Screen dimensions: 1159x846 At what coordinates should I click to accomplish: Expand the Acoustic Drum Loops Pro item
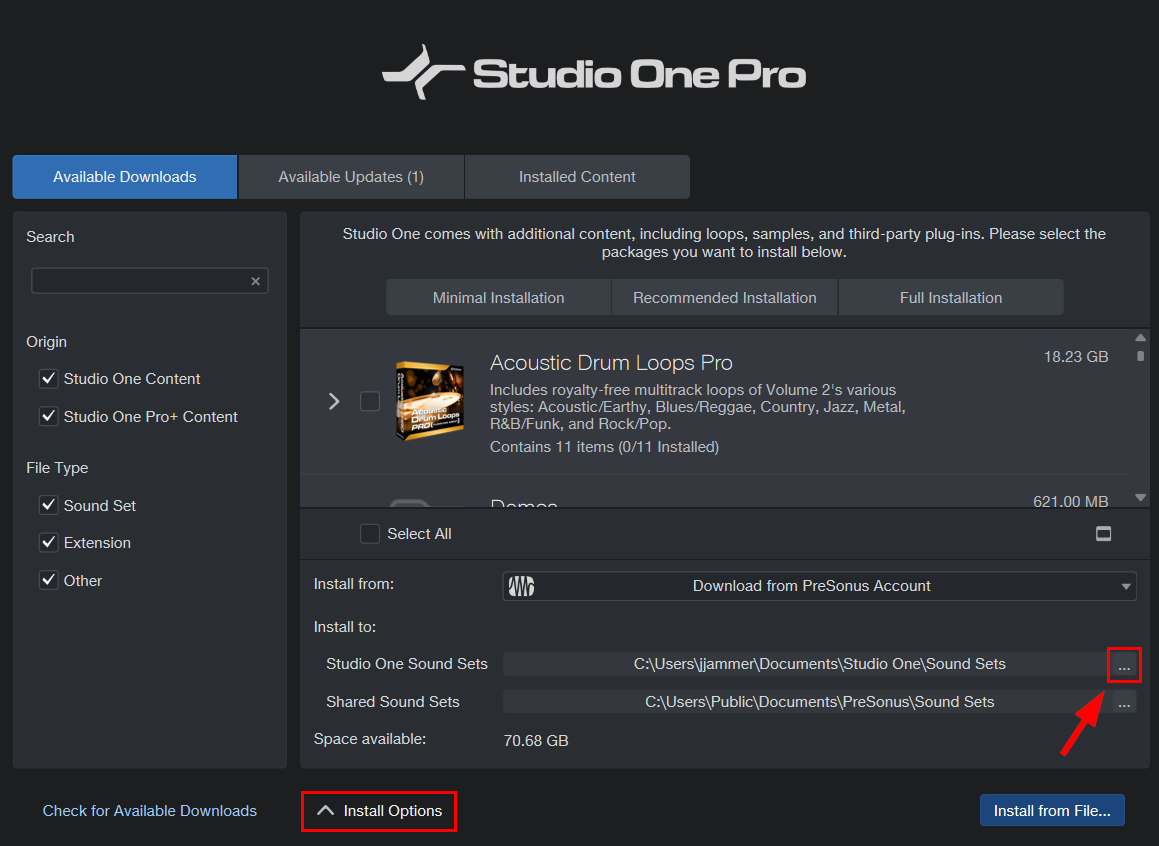pos(334,401)
